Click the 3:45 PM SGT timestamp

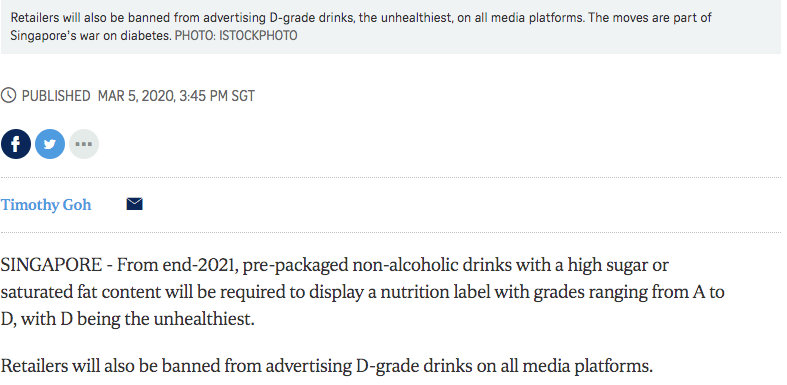217,96
